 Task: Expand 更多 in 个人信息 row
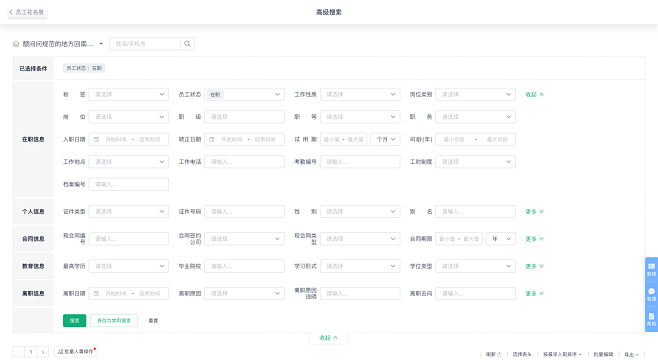click(x=535, y=211)
